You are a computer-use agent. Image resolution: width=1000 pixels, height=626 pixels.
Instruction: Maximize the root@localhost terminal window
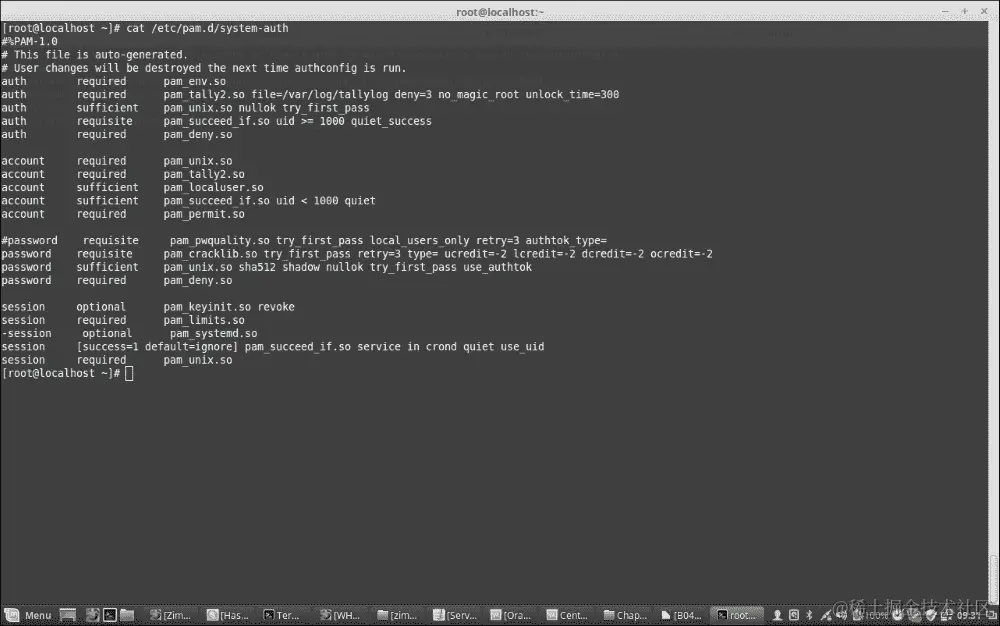point(964,11)
